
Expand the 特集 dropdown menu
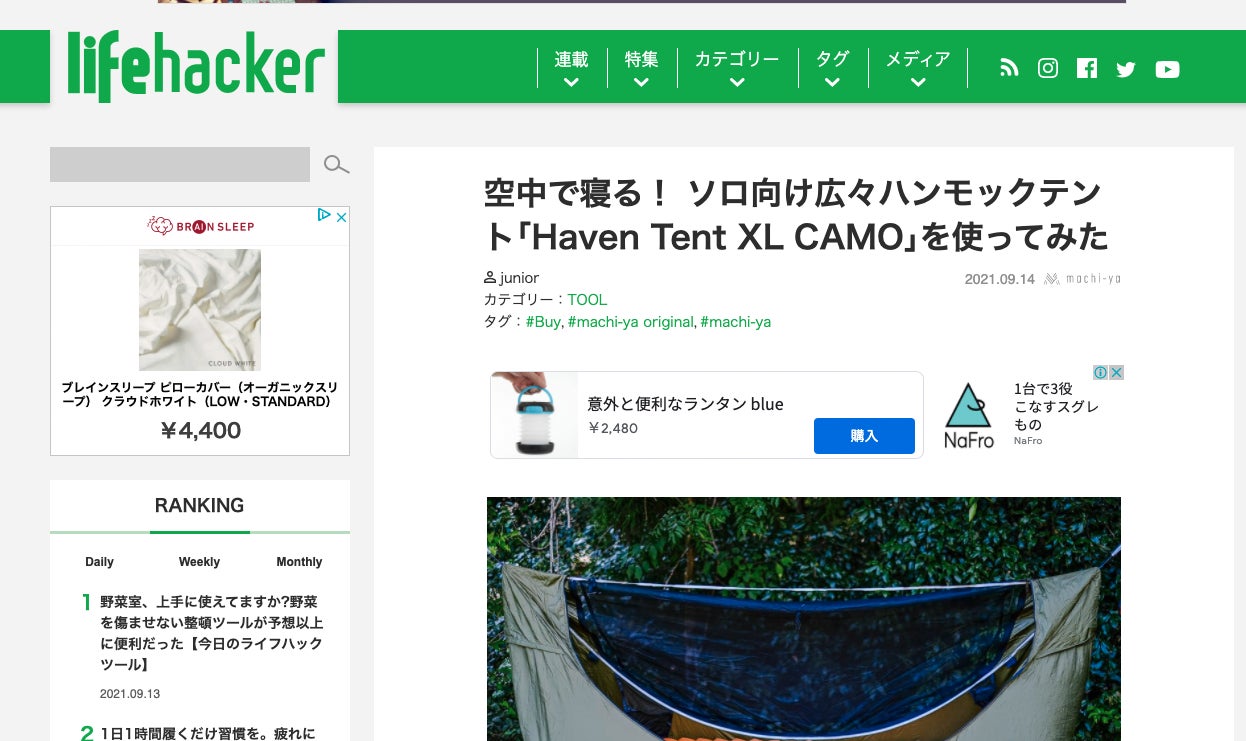(x=641, y=68)
